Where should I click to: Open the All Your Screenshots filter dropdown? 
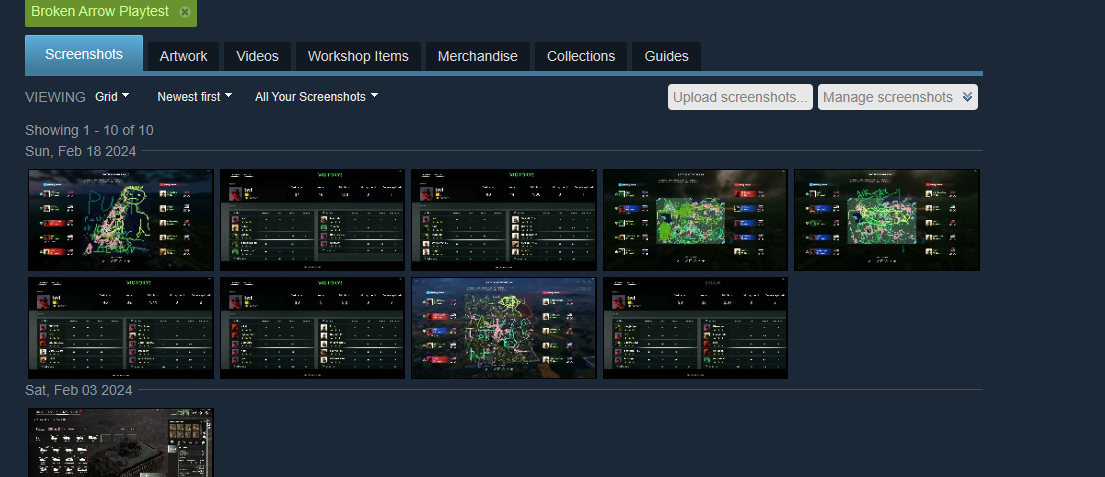pos(316,97)
